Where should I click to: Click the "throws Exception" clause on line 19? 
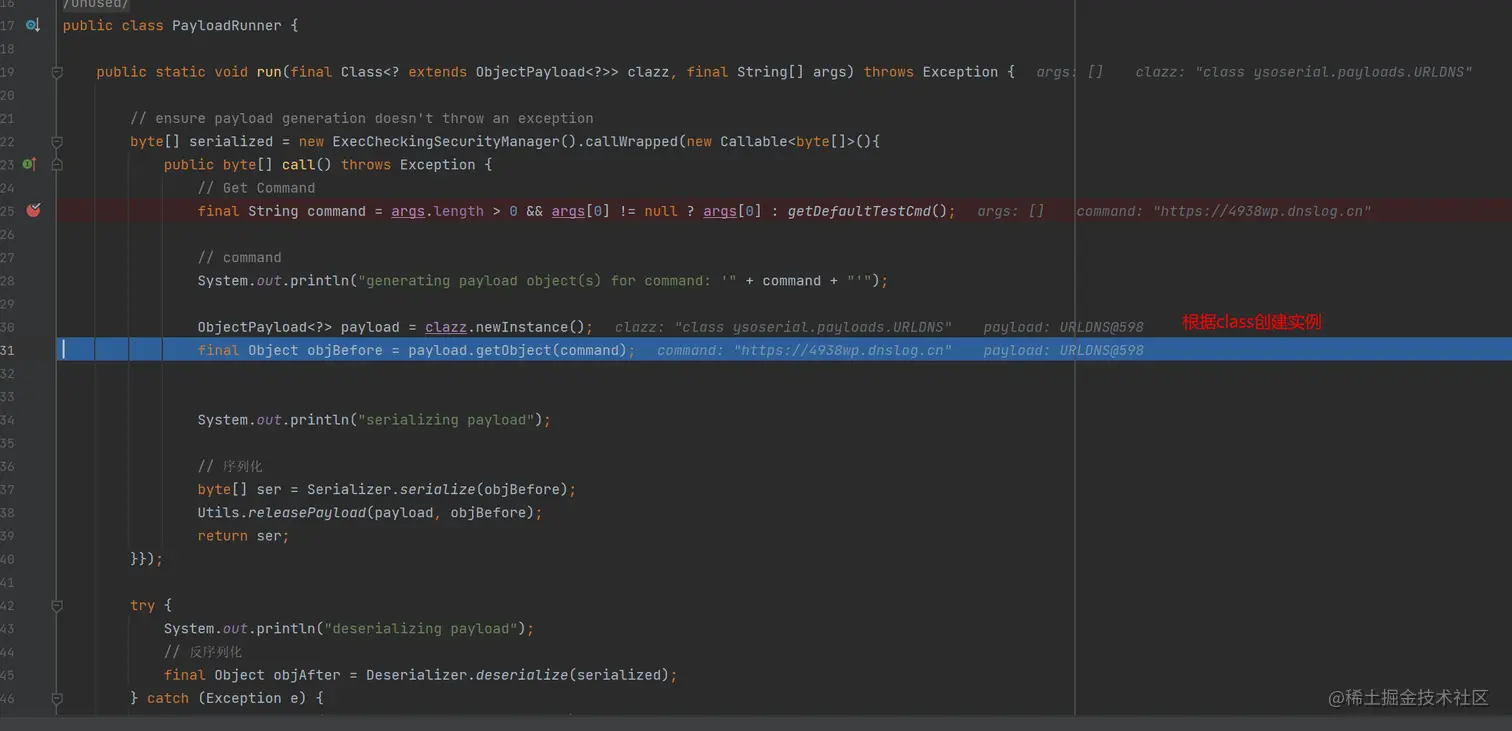(931, 72)
